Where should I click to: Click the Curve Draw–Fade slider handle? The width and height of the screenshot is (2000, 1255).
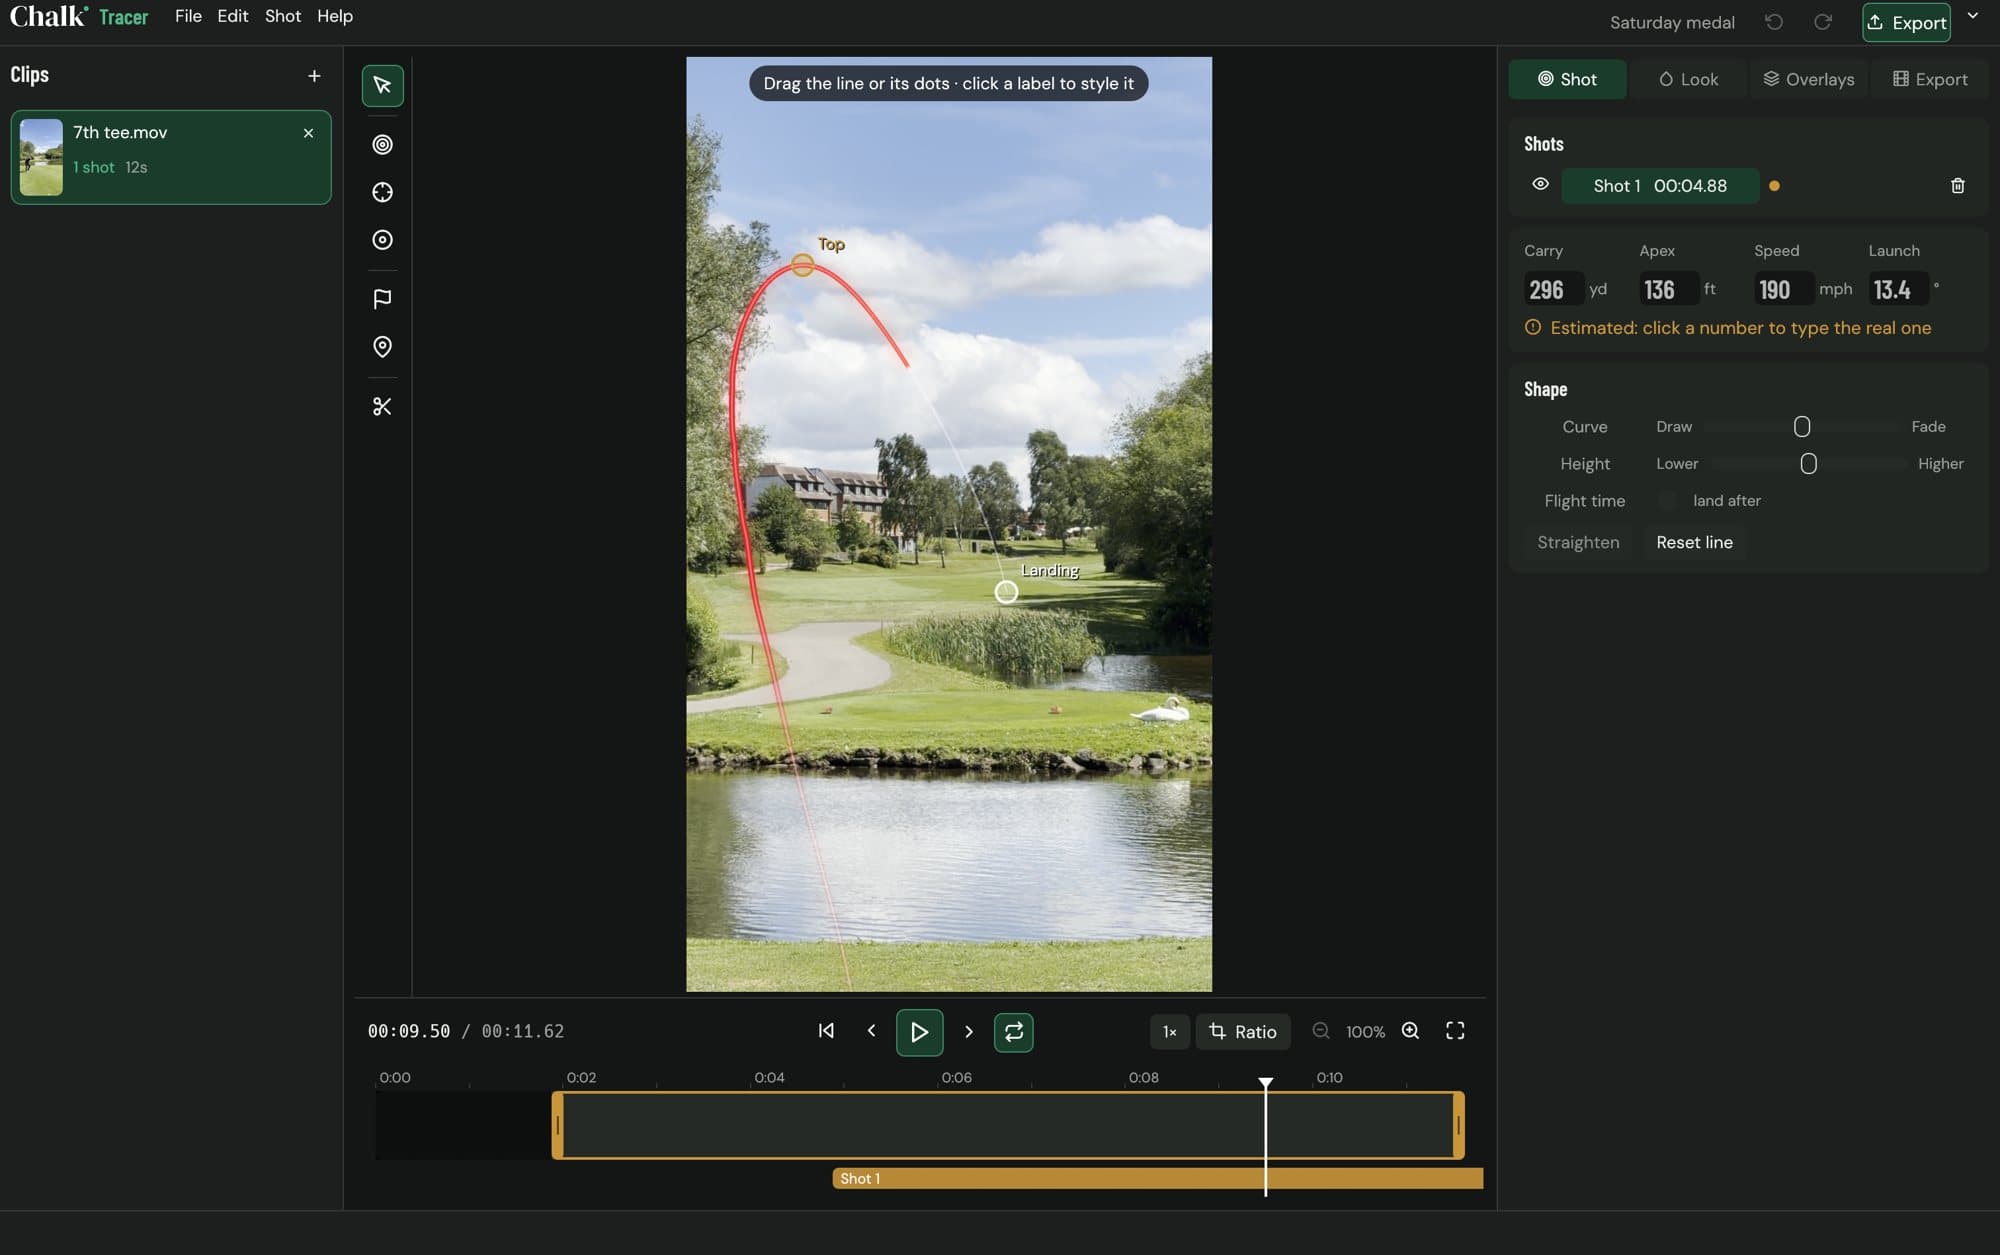point(1802,427)
